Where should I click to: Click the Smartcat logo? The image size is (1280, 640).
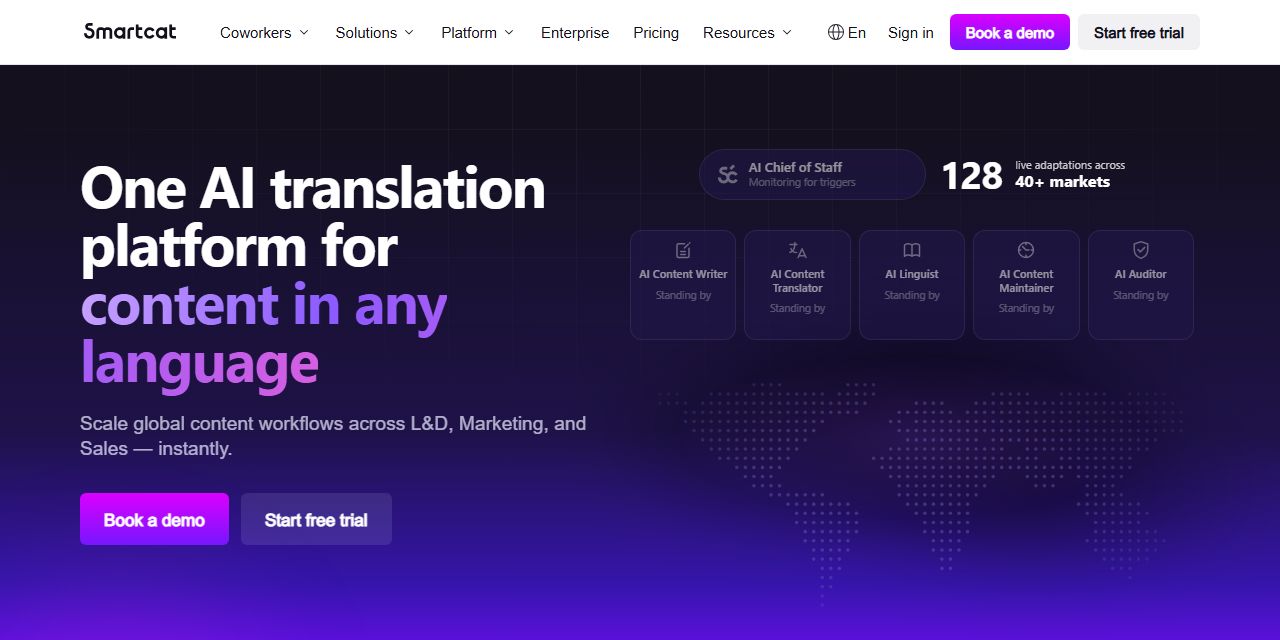(130, 32)
